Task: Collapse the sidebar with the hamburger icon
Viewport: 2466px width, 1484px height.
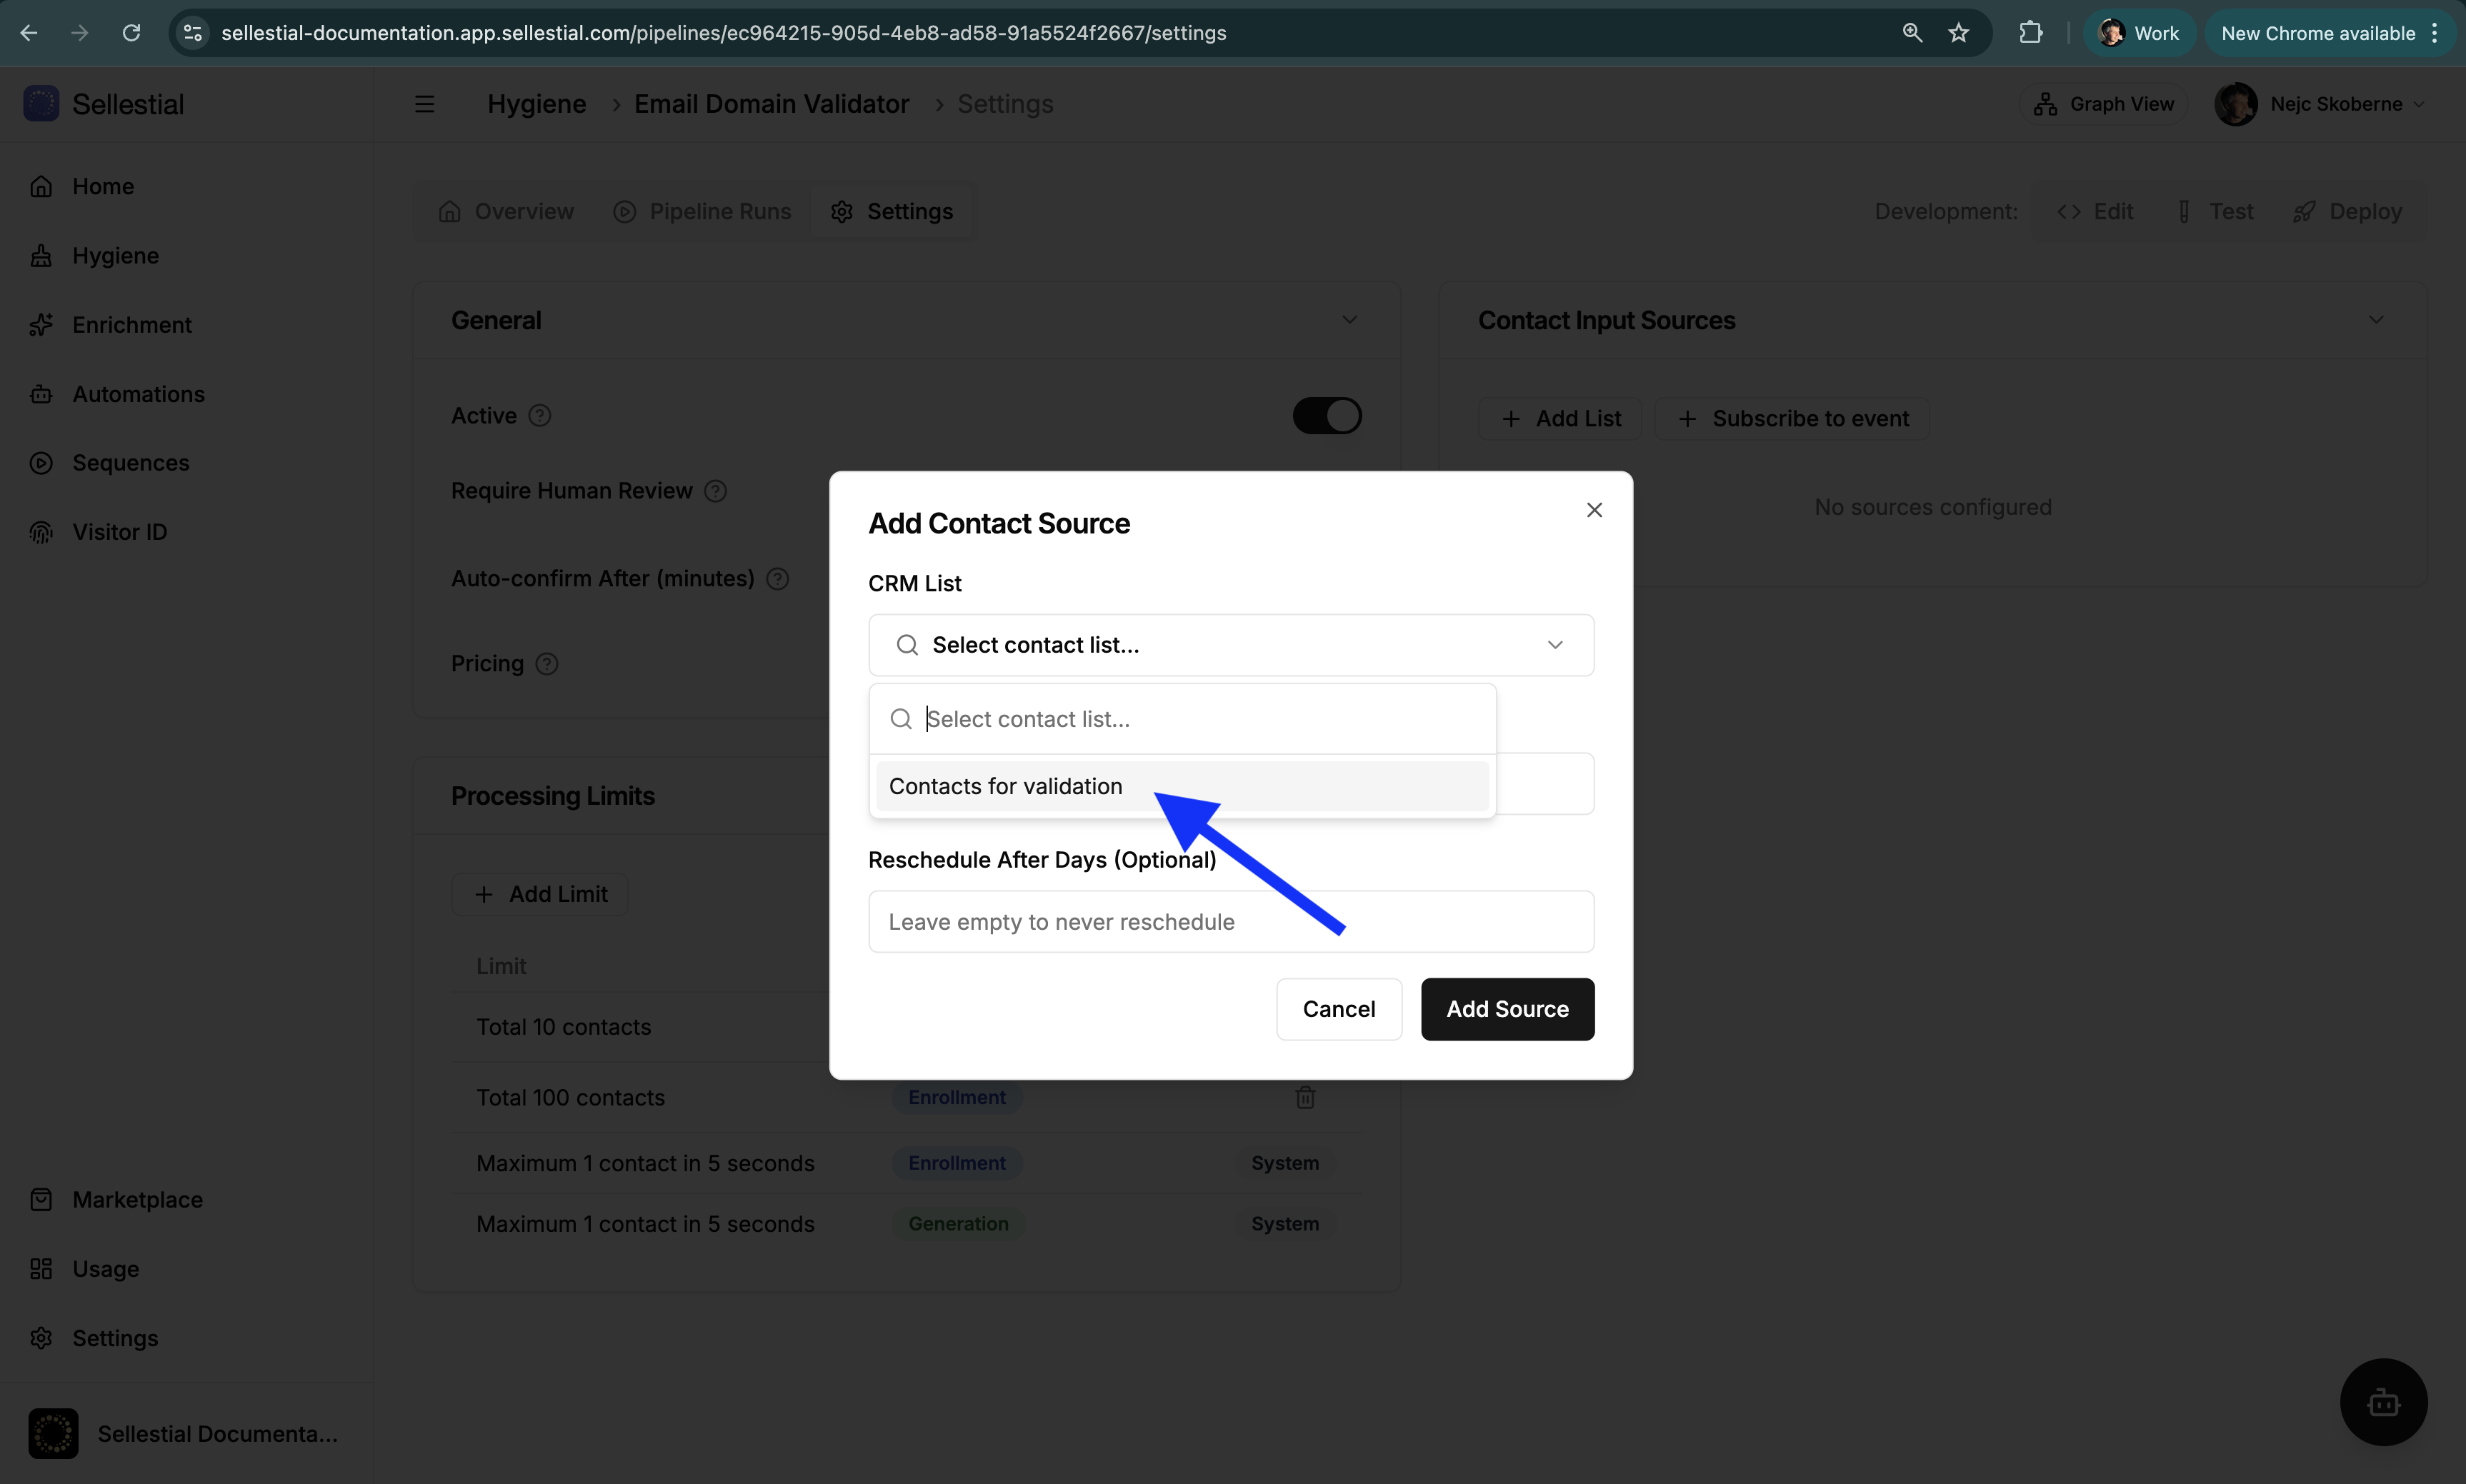Action: [425, 103]
